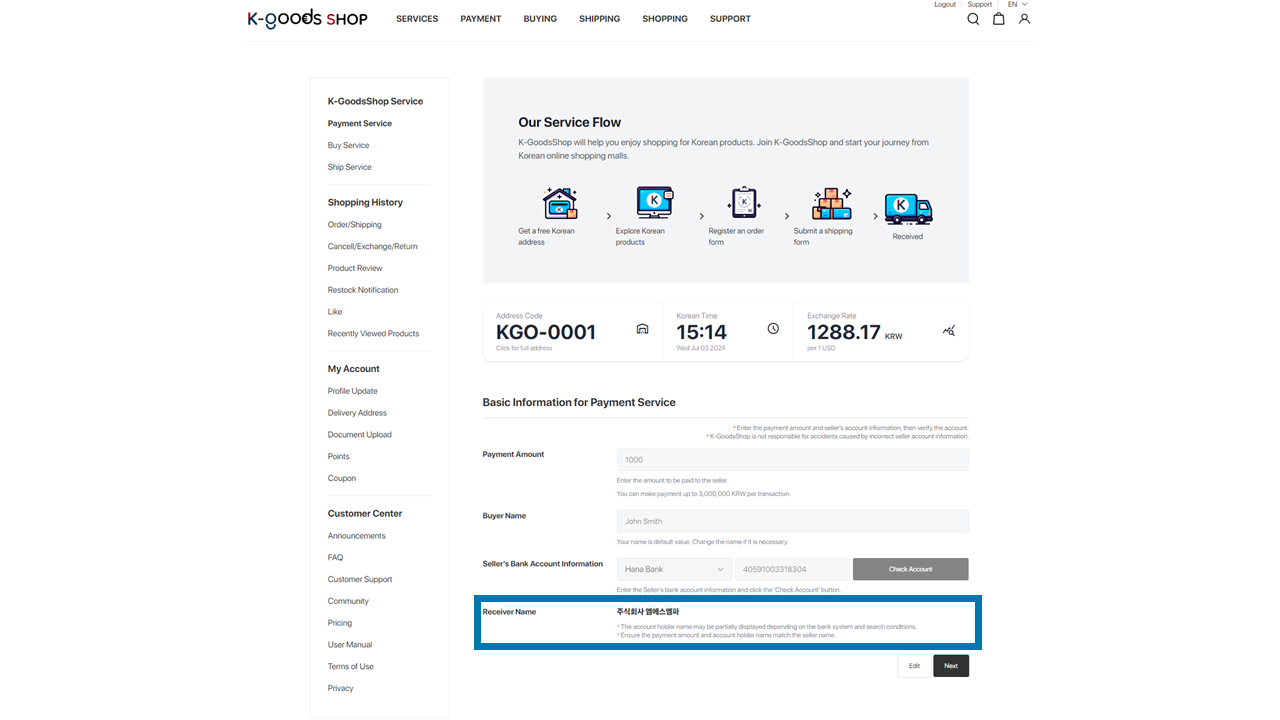This screenshot has height=720, width=1280.
Task: Click the top Support link
Action: pyautogui.click(x=980, y=4)
